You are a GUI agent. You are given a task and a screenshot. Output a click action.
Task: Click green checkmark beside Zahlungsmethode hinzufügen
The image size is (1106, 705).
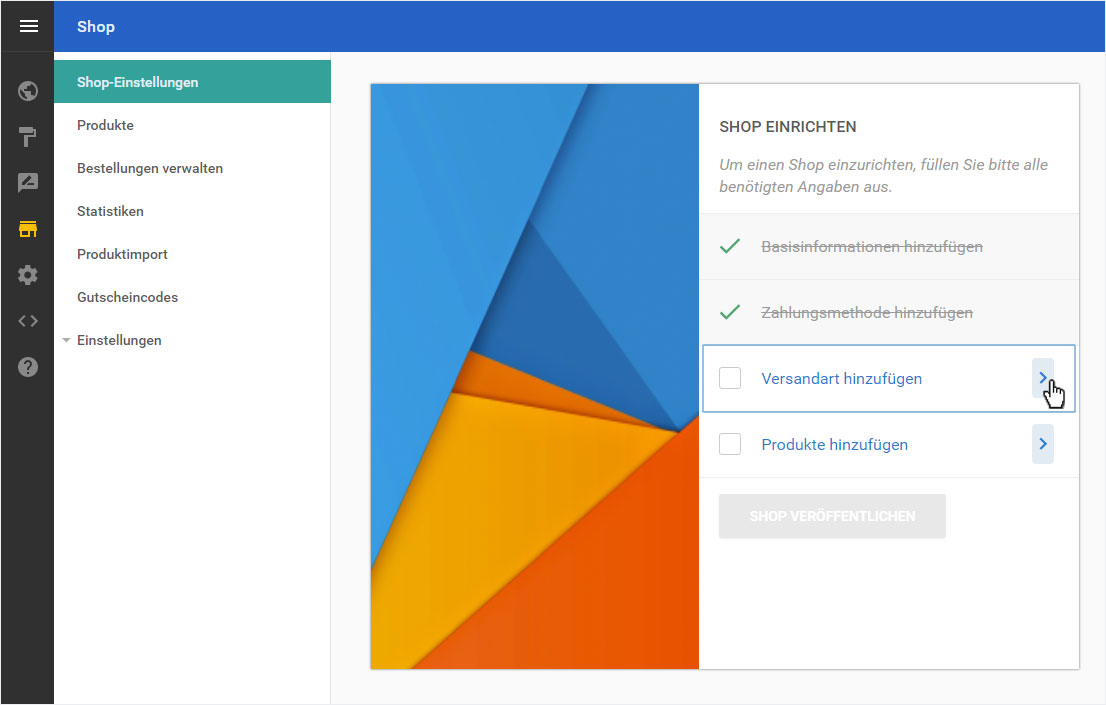click(730, 312)
